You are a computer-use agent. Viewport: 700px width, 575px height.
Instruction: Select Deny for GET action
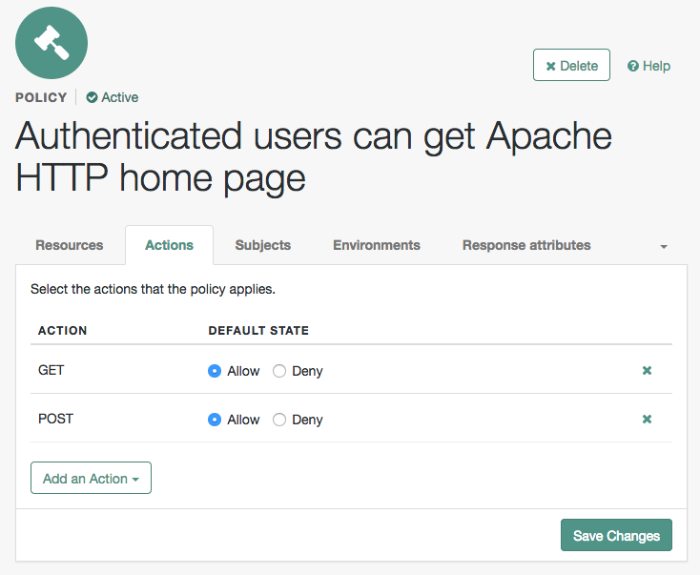(279, 371)
